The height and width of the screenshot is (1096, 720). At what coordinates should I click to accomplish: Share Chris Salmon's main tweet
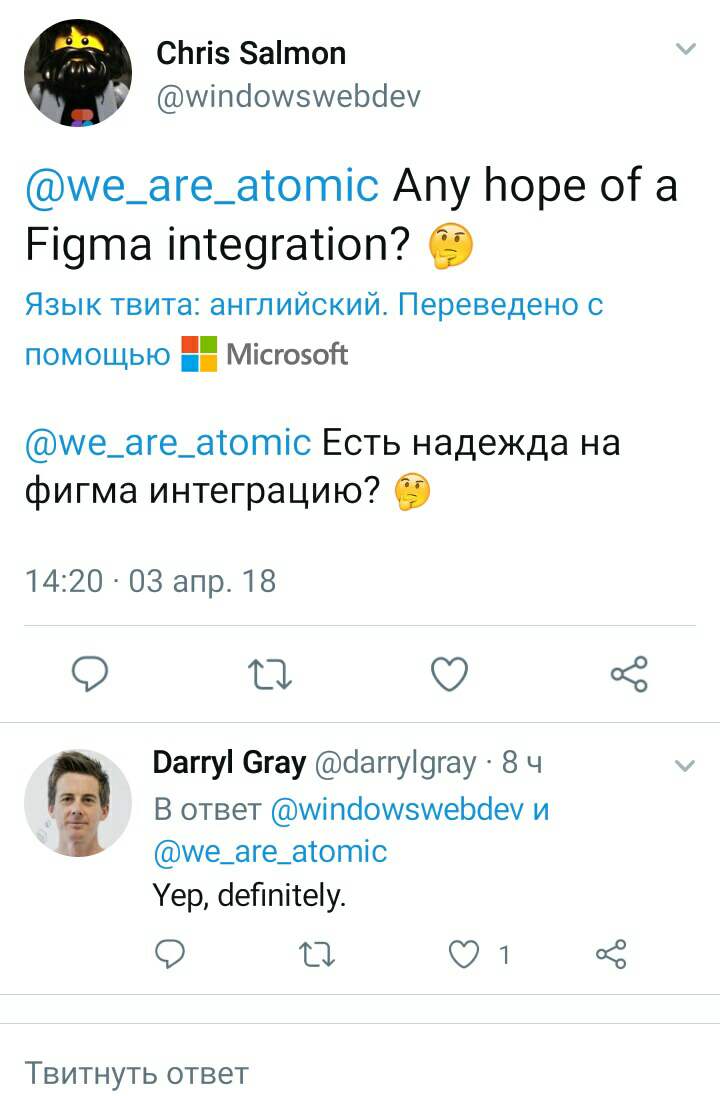629,675
